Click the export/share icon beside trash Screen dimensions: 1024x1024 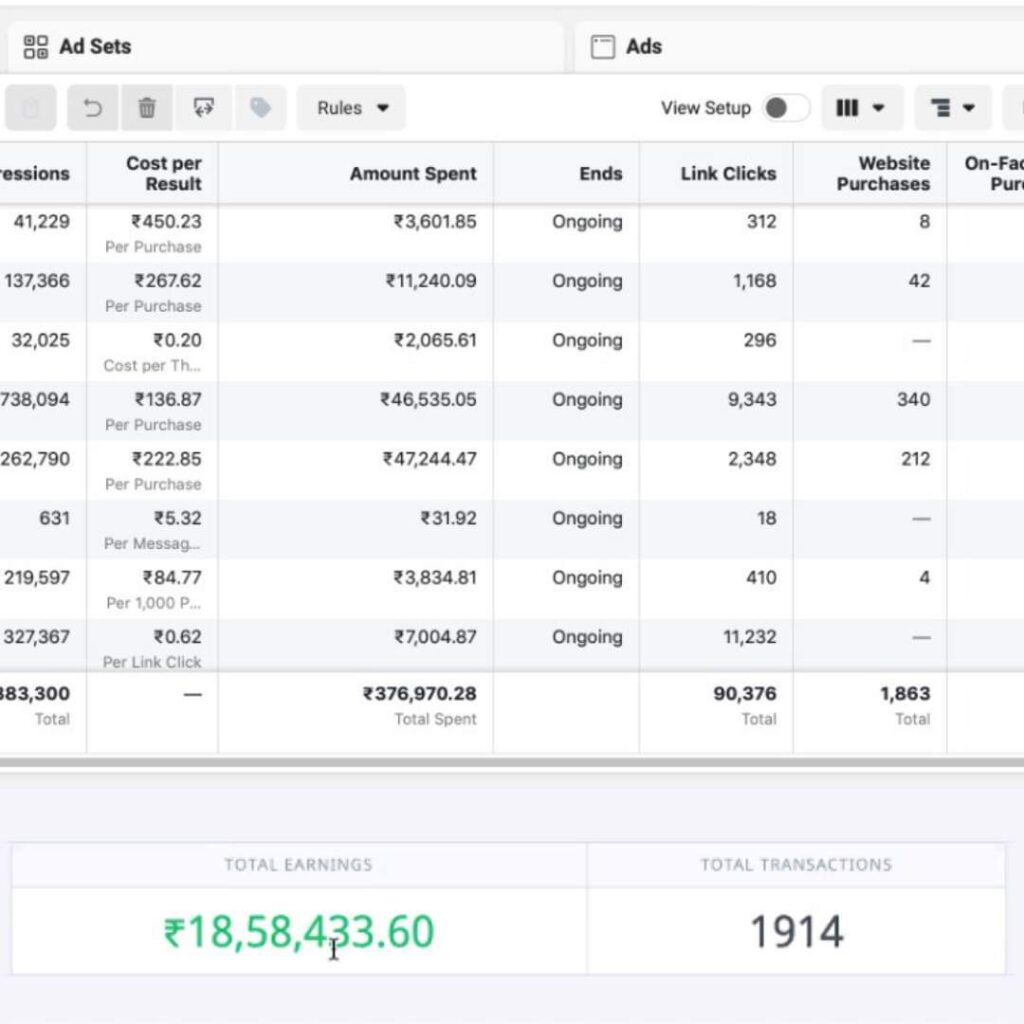(x=204, y=108)
